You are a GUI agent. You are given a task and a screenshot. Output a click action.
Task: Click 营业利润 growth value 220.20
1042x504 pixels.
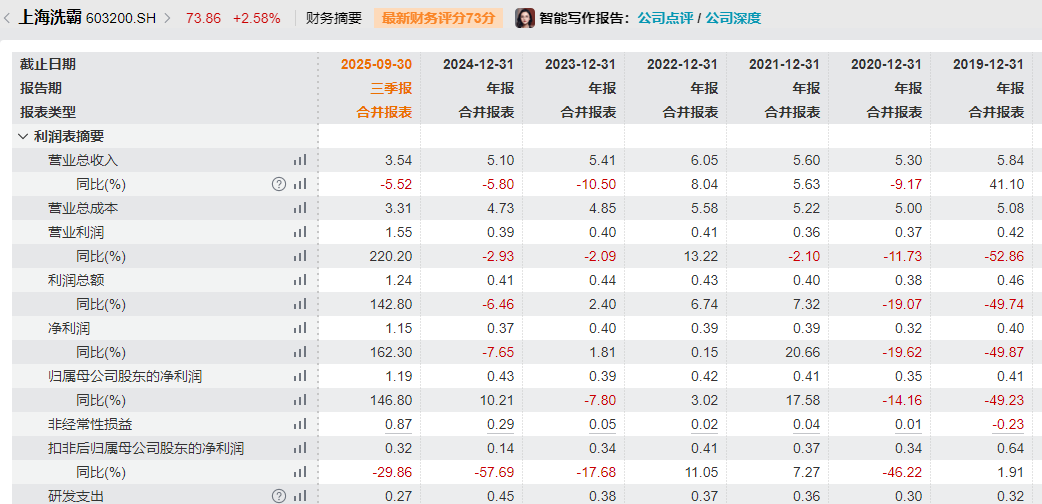pos(392,256)
